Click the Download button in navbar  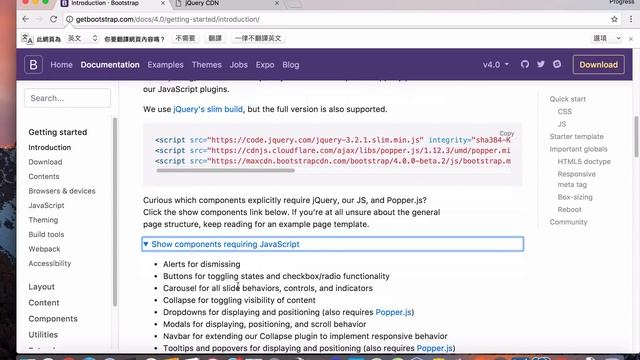(x=598, y=64)
